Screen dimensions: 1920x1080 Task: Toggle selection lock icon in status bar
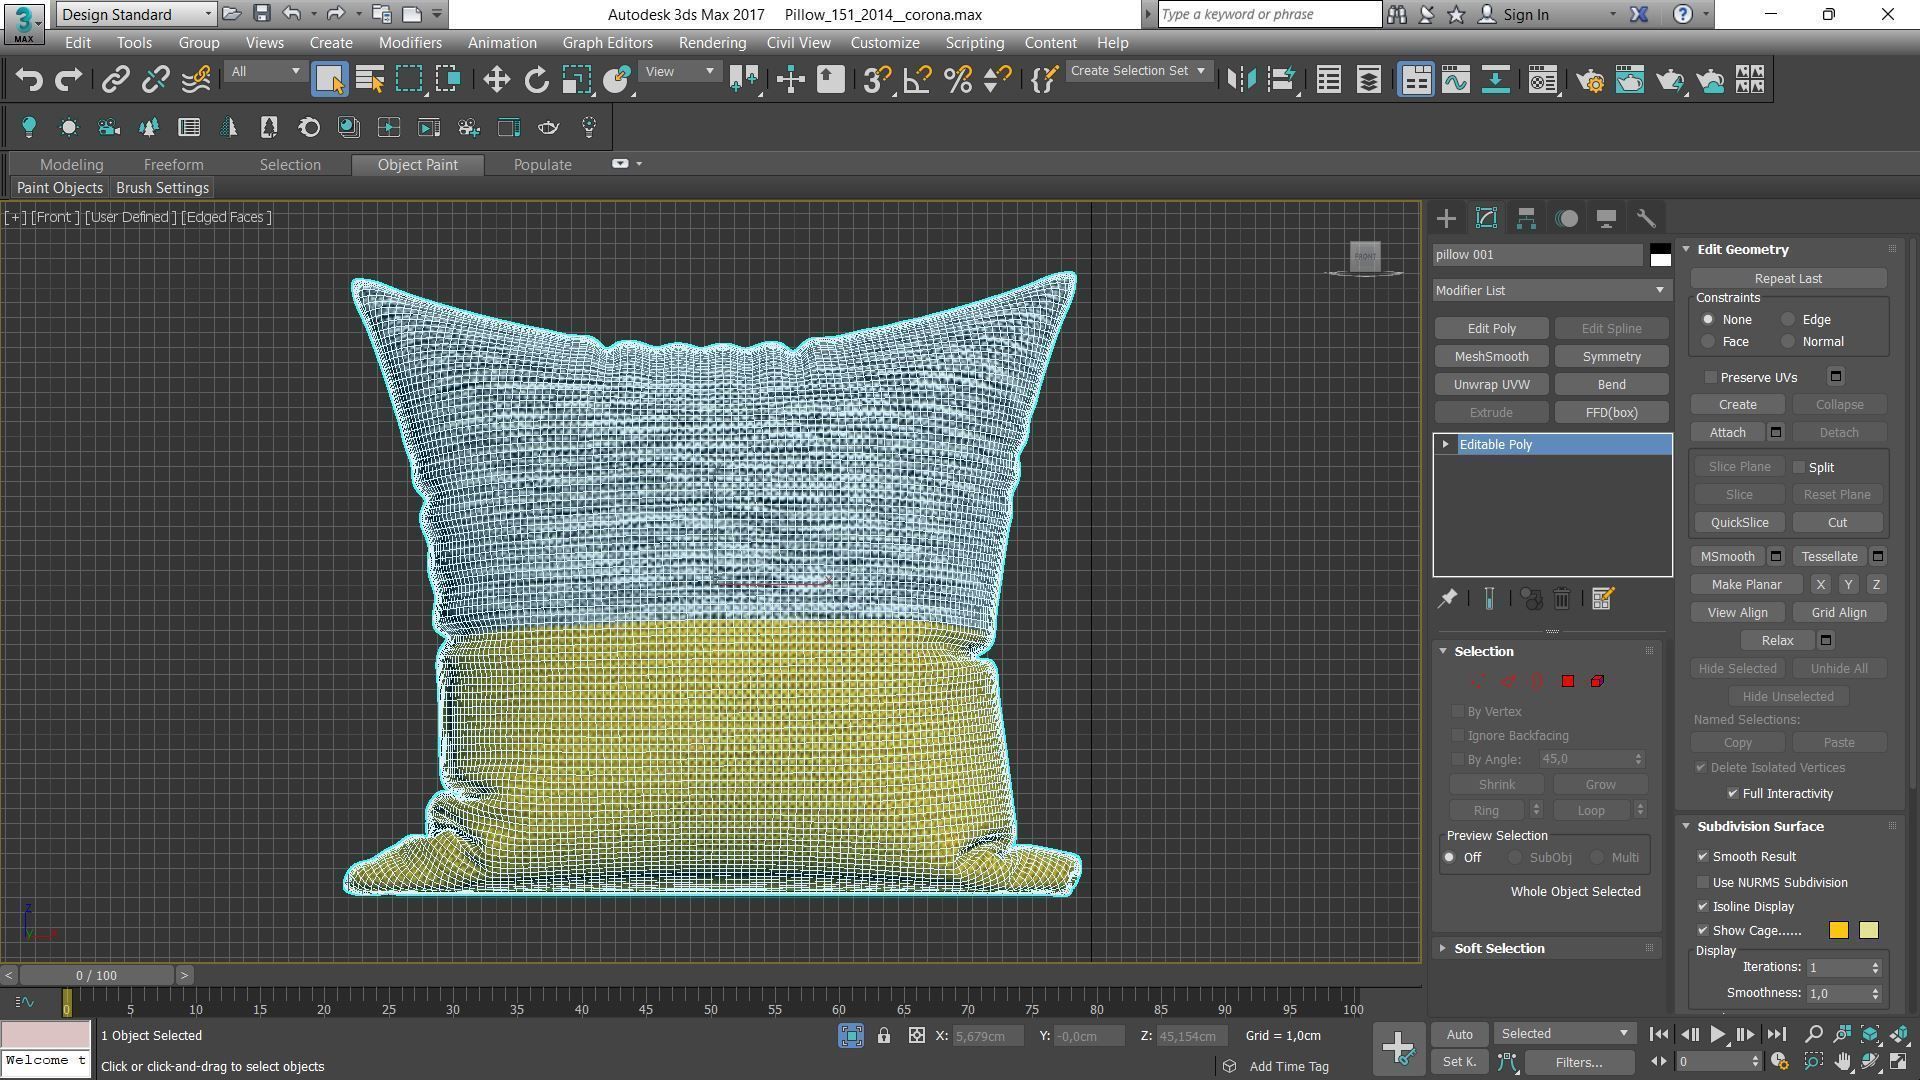[x=884, y=1036]
